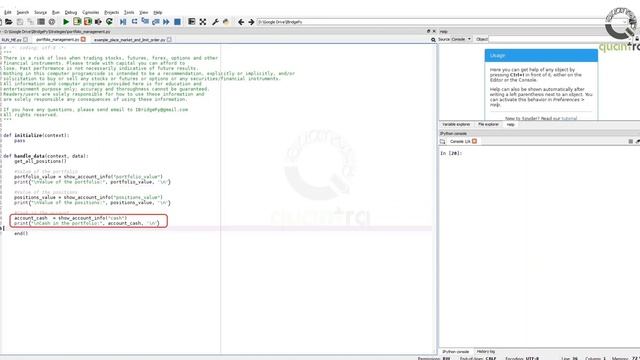Screen dimensions: 640x360
Task: Switch to the Variable explorer tab
Action: pos(456,124)
